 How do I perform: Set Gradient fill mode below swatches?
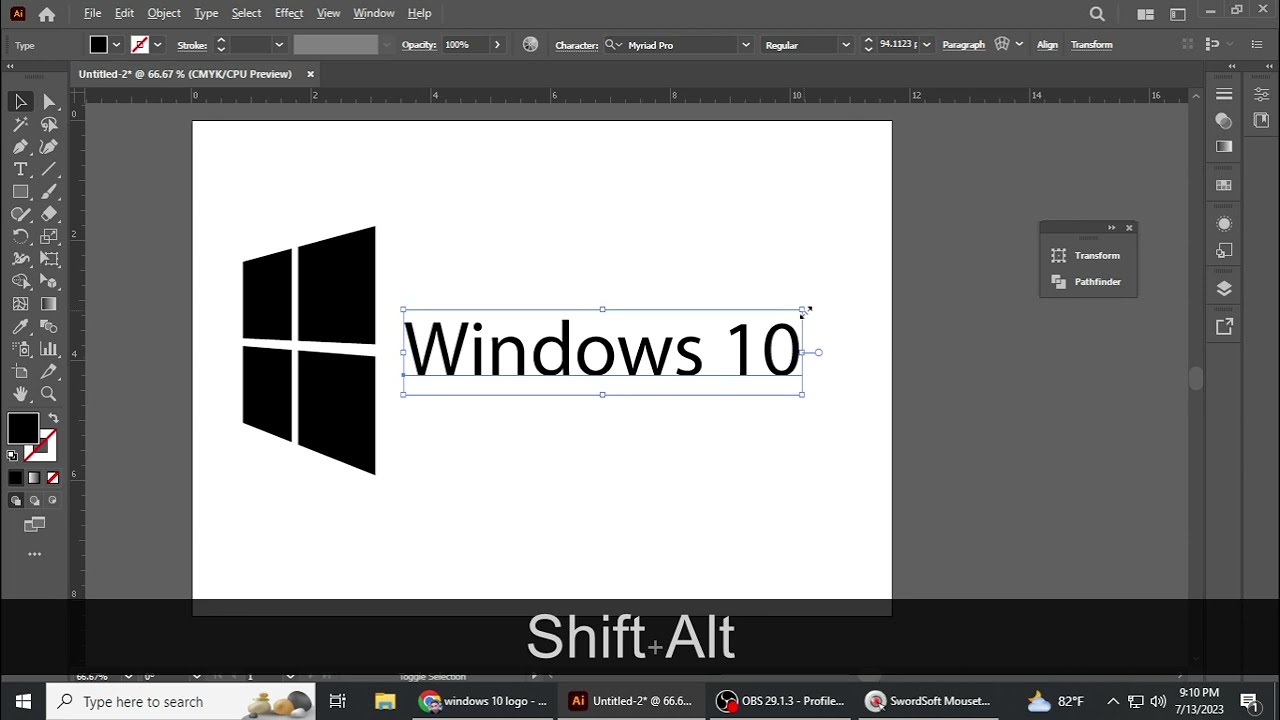[34, 478]
